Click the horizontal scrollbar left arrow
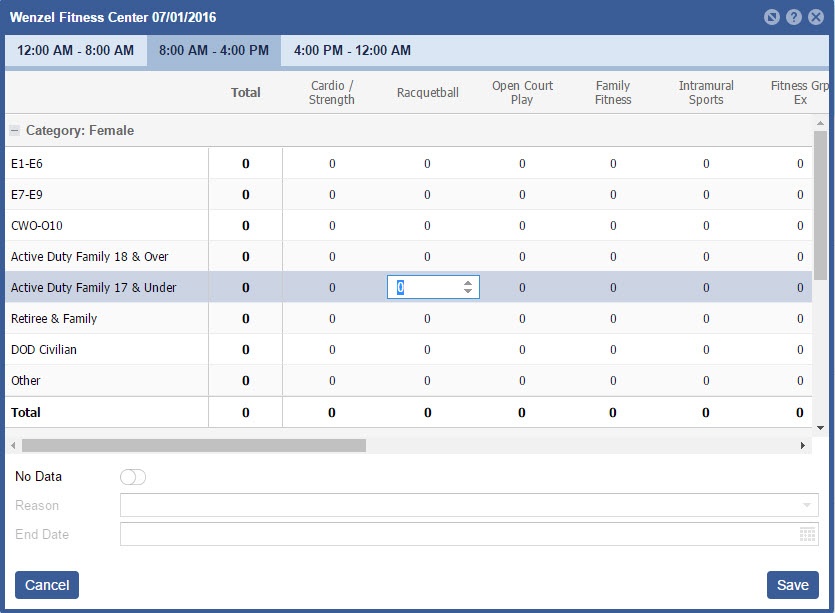Viewport: 835px width, 613px height. pyautogui.click(x=12, y=446)
